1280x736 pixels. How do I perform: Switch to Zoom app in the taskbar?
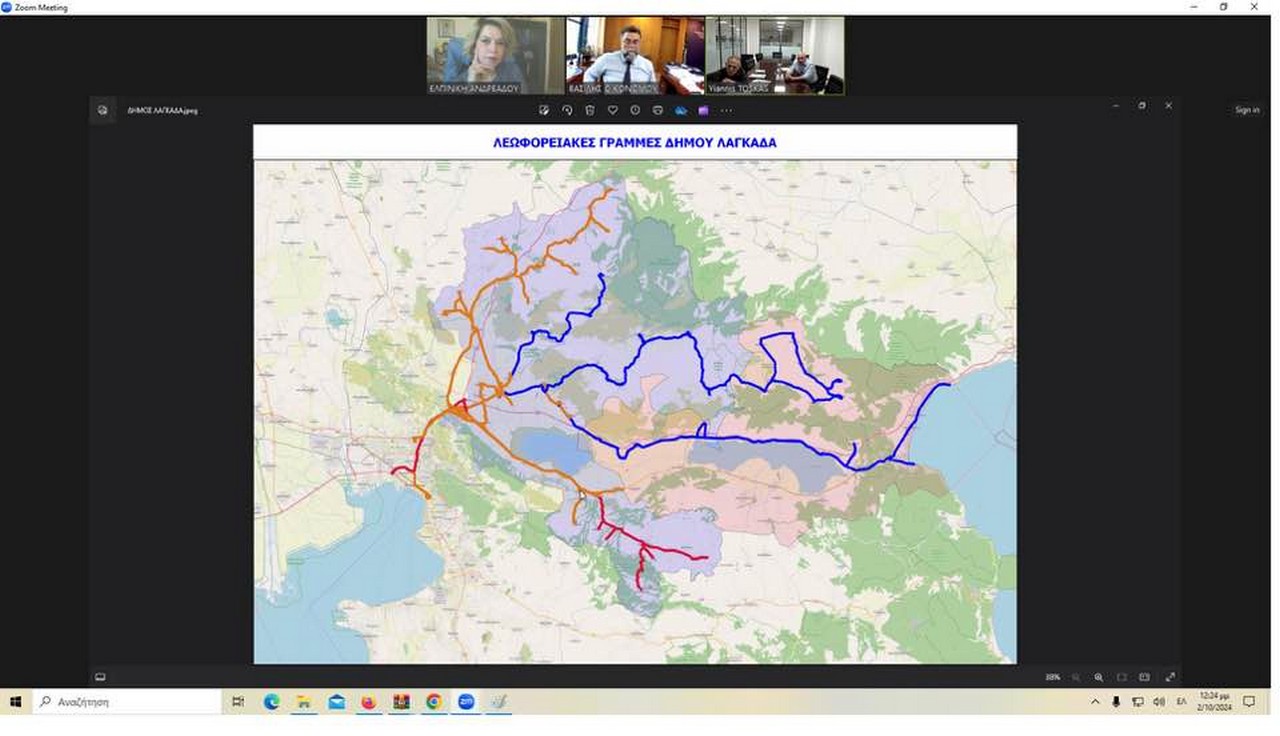(x=466, y=702)
